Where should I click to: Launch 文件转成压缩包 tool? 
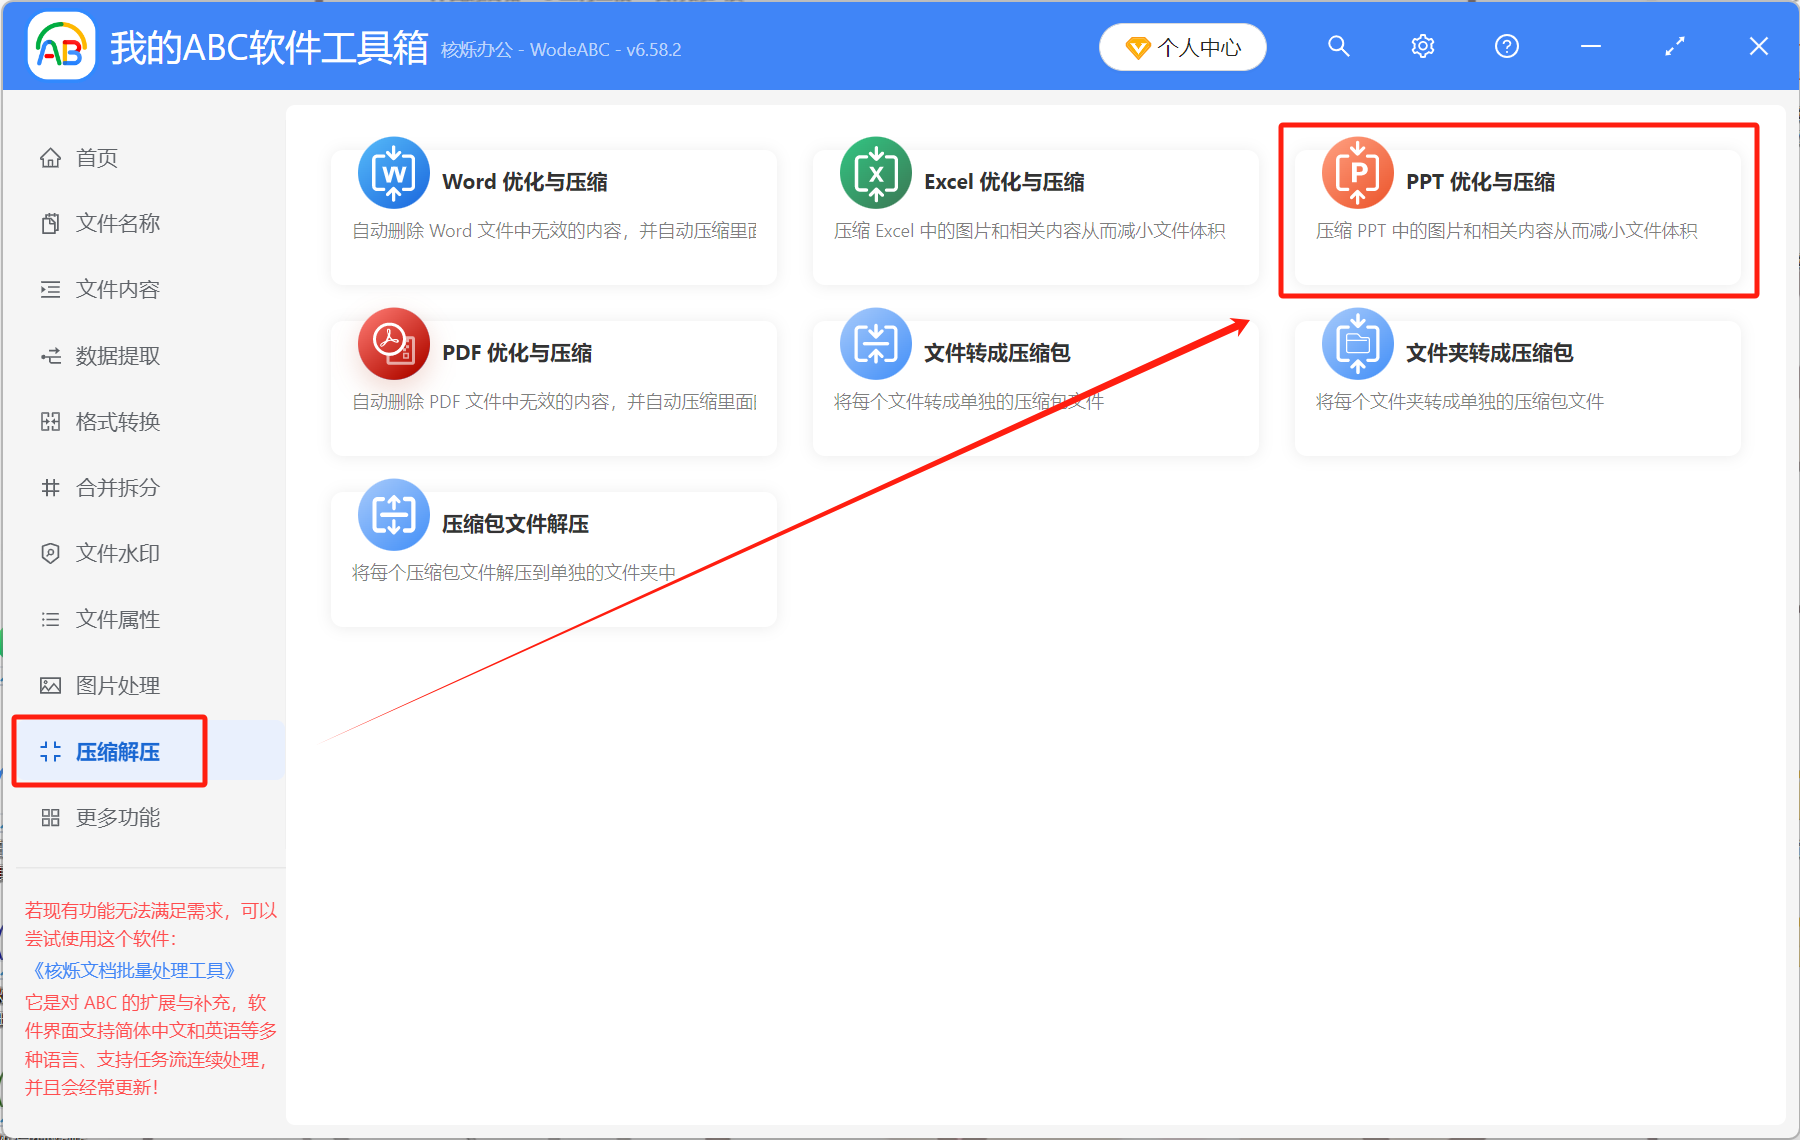pos(1035,385)
